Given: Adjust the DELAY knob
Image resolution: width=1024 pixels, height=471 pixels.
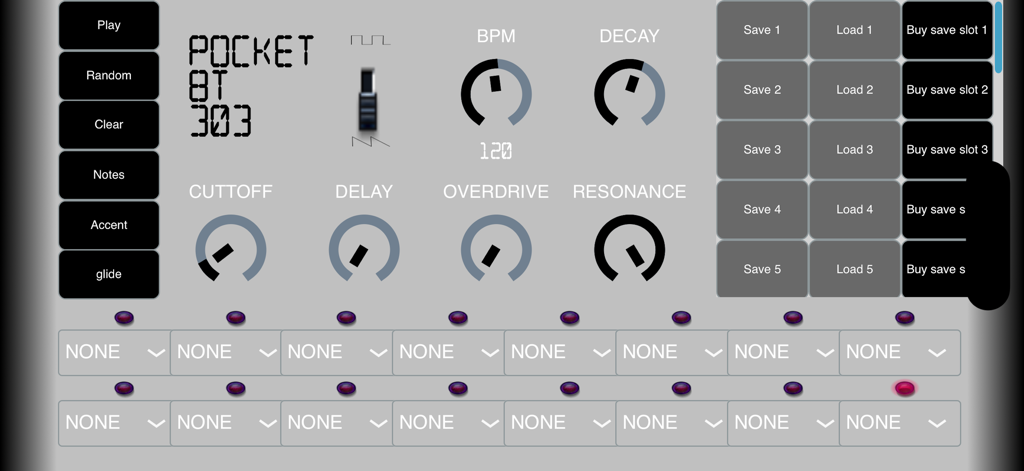Looking at the screenshot, I should click(x=364, y=249).
